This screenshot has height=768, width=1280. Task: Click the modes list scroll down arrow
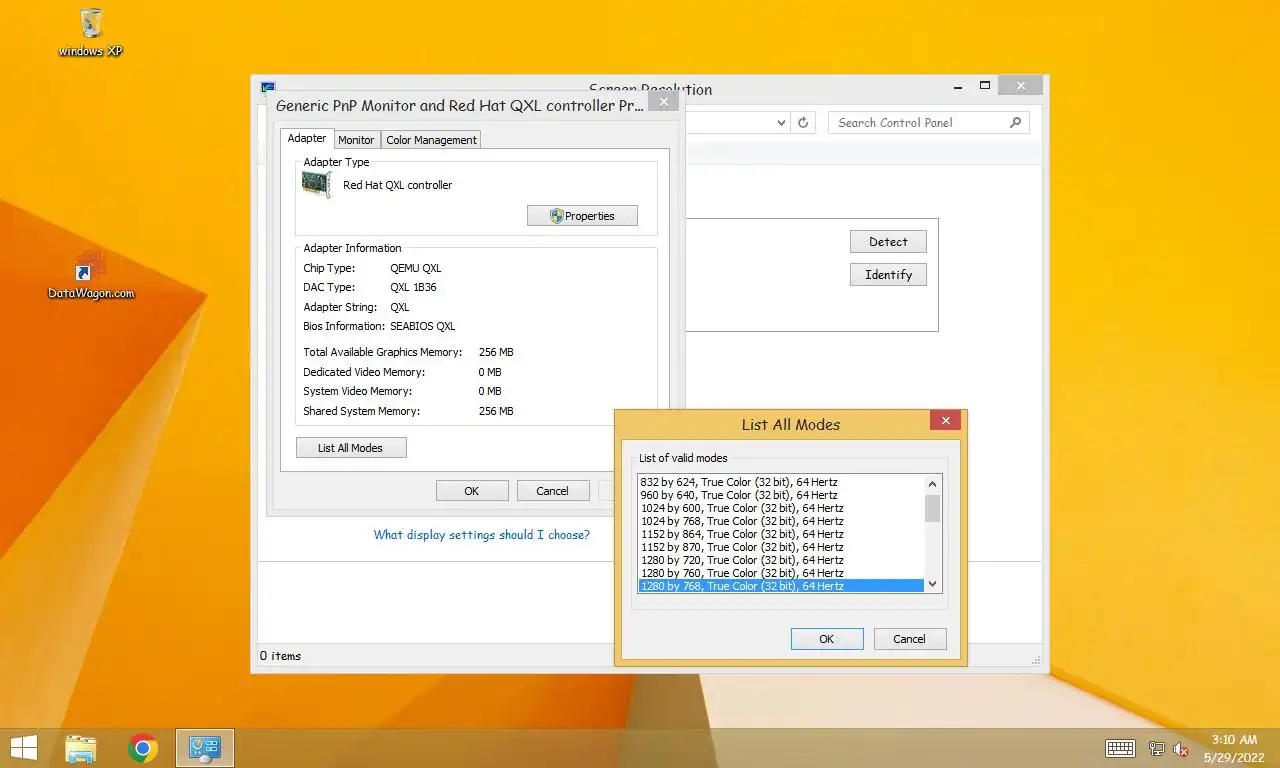(x=933, y=584)
